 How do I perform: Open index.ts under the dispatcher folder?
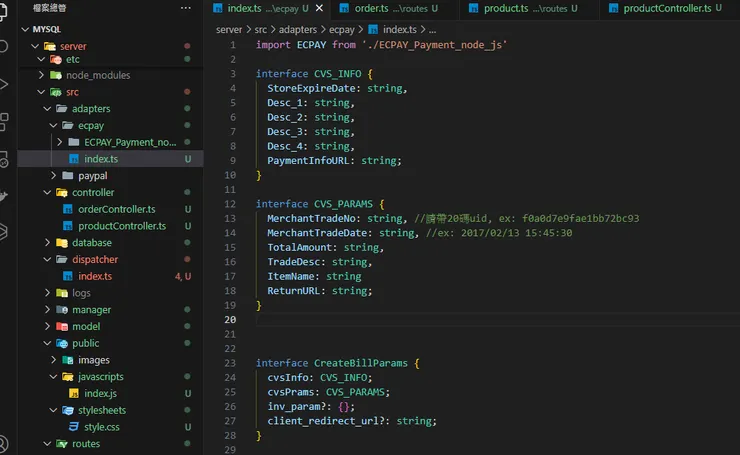click(x=95, y=276)
